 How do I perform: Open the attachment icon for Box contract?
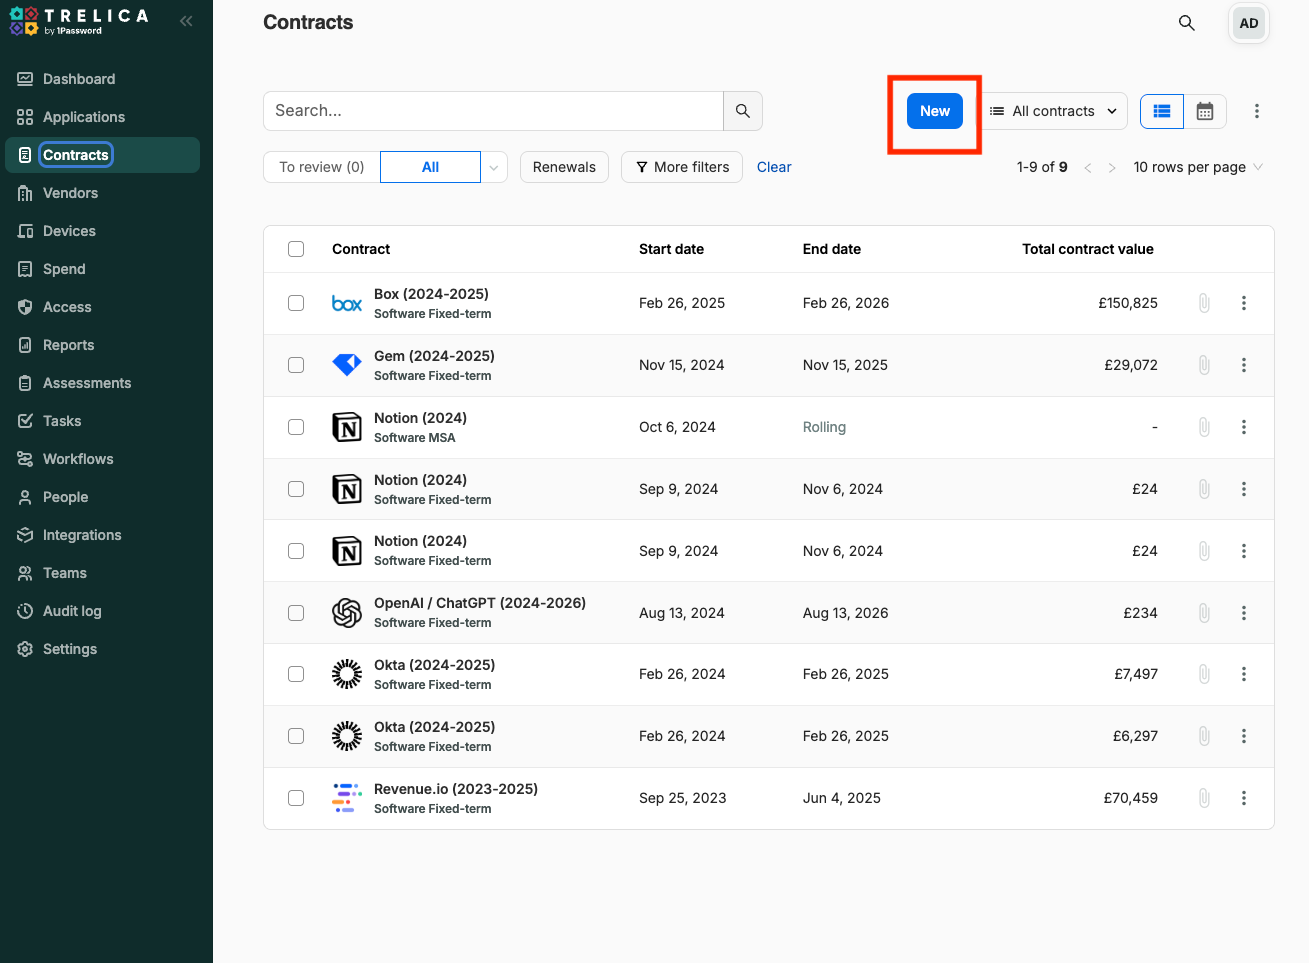click(1204, 303)
